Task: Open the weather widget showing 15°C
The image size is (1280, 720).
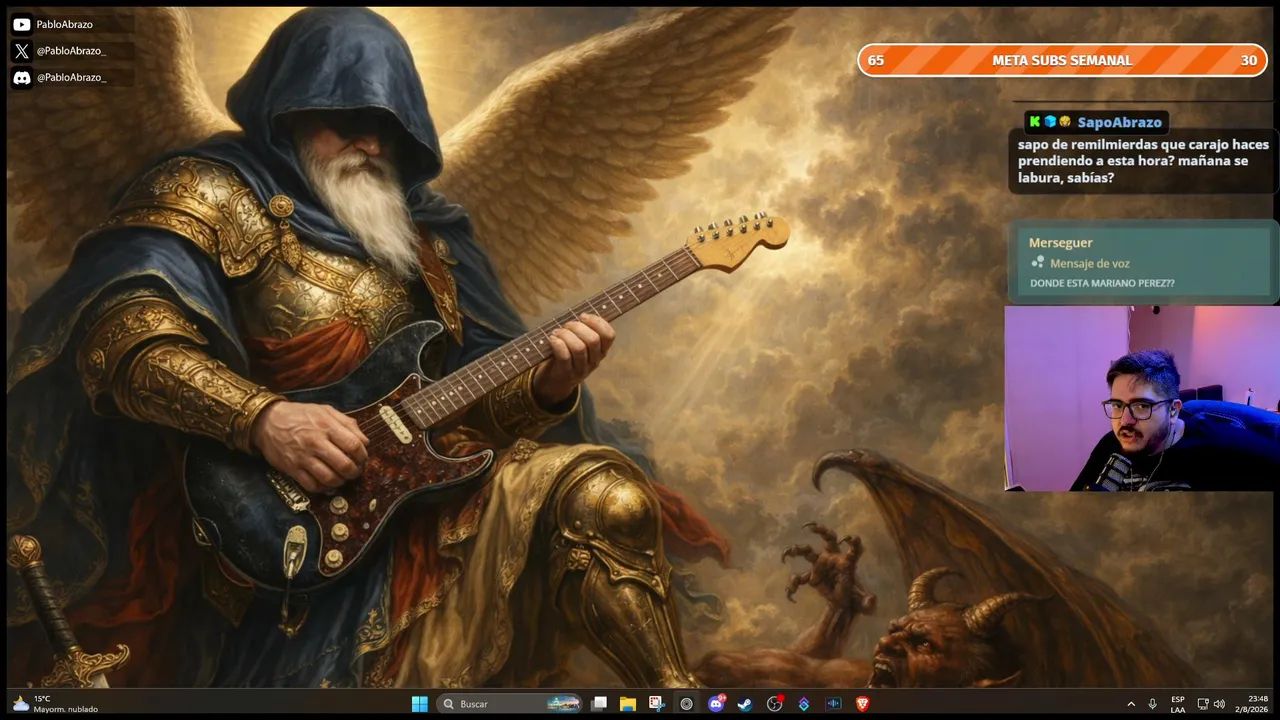Action: click(x=55, y=704)
